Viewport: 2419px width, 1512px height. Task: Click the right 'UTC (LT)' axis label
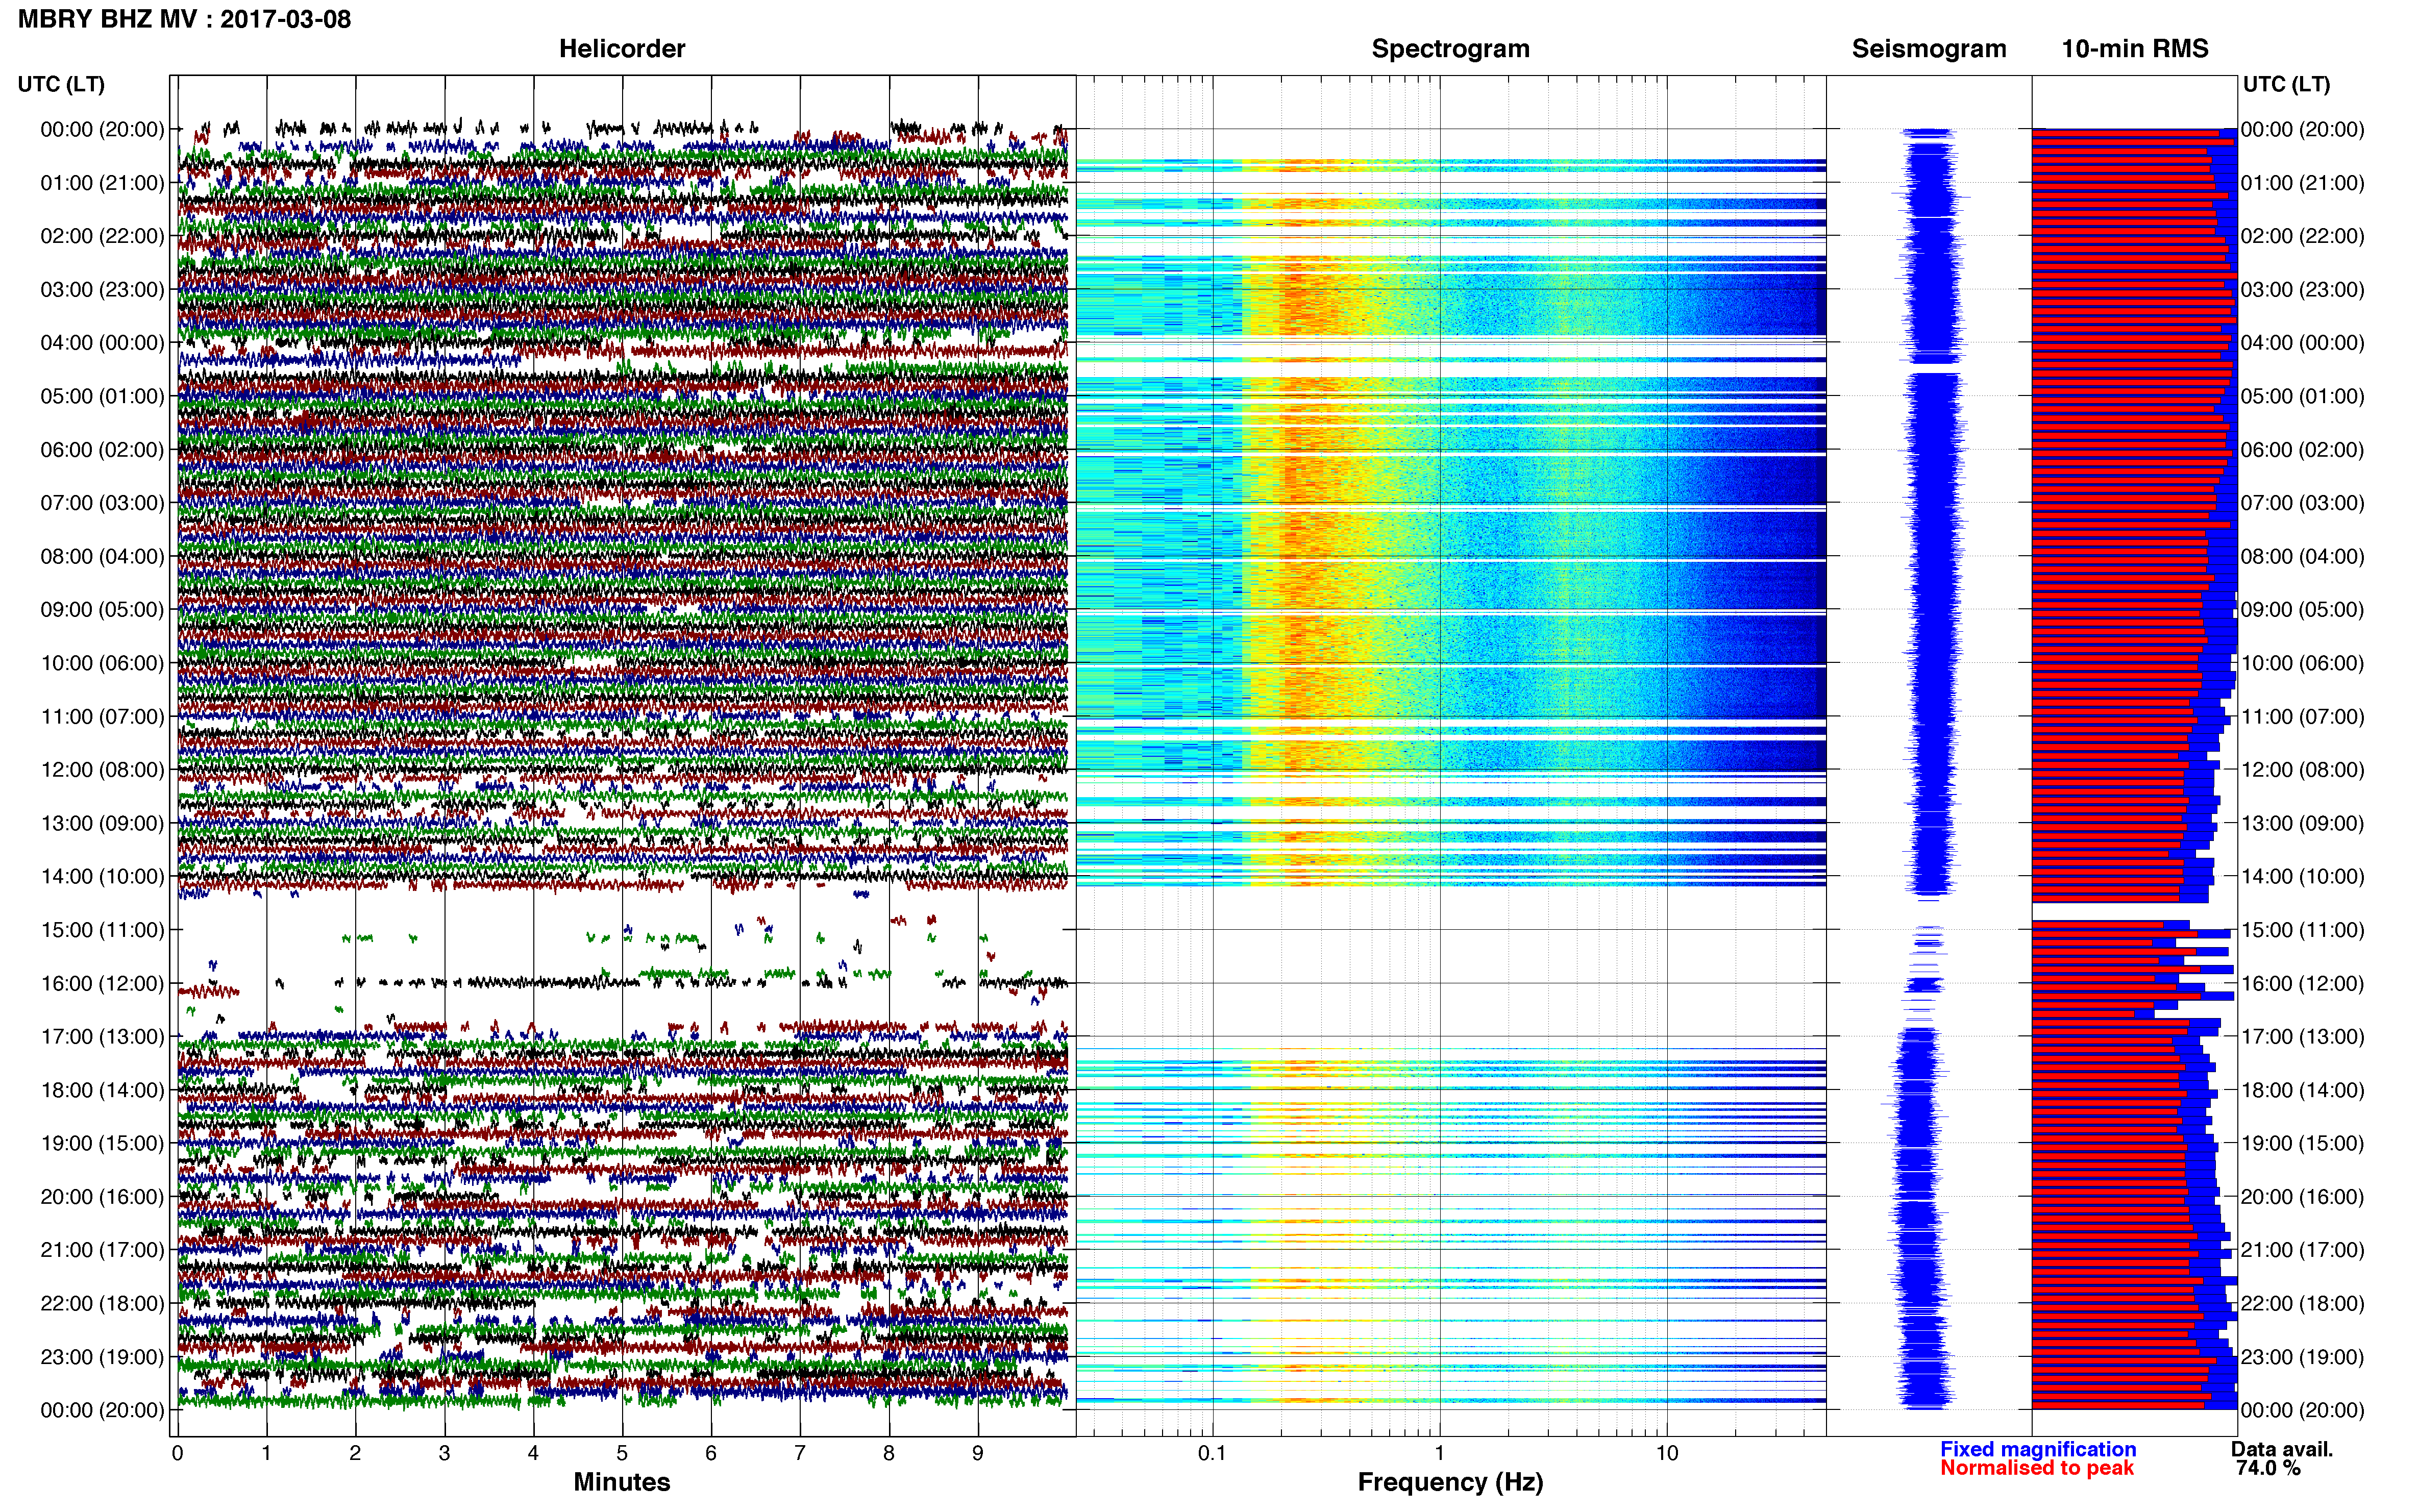click(2287, 84)
